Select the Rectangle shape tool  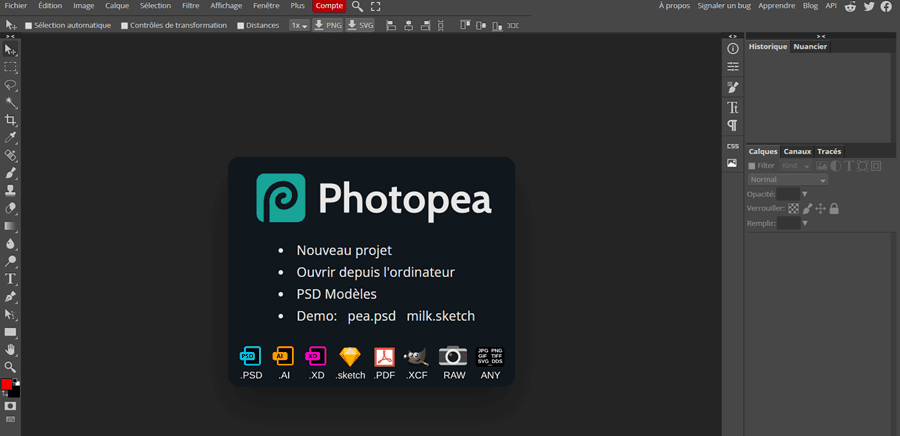pyautogui.click(x=10, y=332)
